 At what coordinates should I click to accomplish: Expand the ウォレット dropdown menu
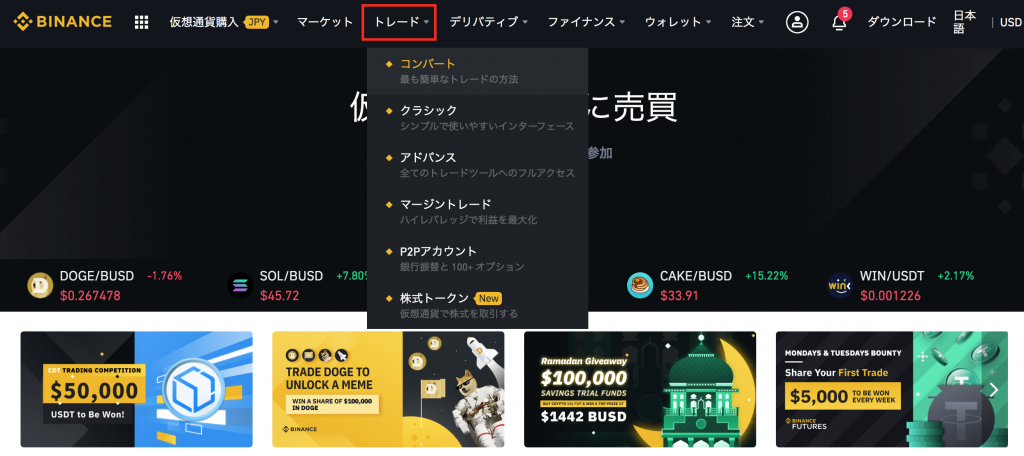[x=677, y=22]
